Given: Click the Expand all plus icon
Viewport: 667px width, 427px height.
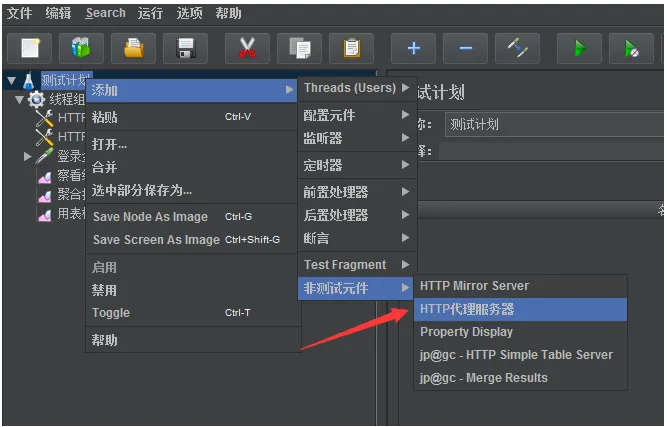Looking at the screenshot, I should tap(413, 48).
